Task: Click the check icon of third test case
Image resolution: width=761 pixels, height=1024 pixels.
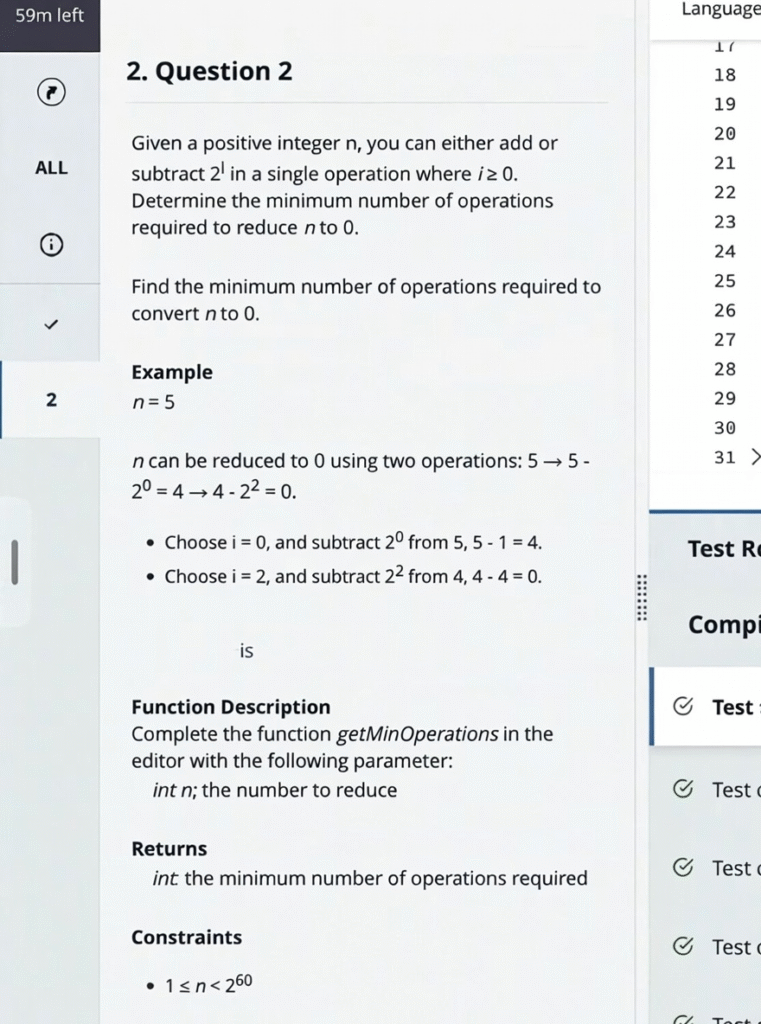Action: point(682,867)
